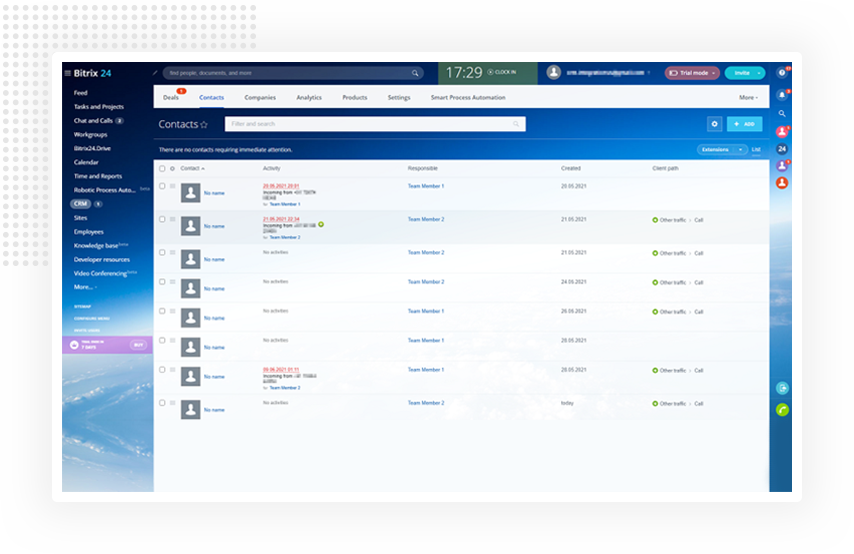Viewport: 854px width, 554px height.
Task: Check the row with 09.06.2021 01:11 activity
Action: pyautogui.click(x=162, y=369)
